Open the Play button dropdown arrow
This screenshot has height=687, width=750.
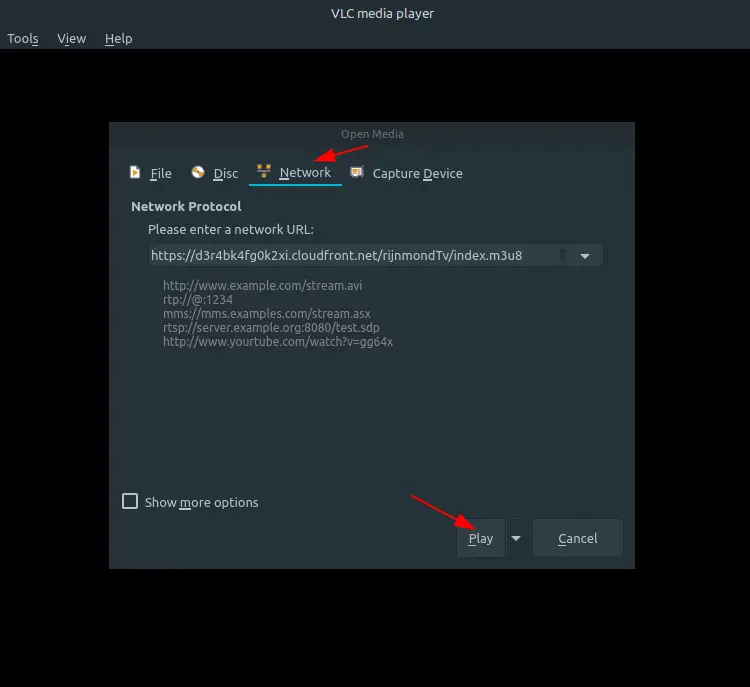tap(516, 538)
